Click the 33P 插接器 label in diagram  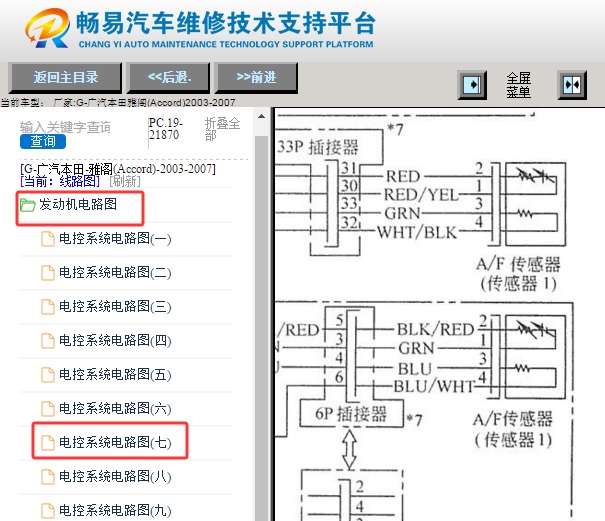(318, 147)
